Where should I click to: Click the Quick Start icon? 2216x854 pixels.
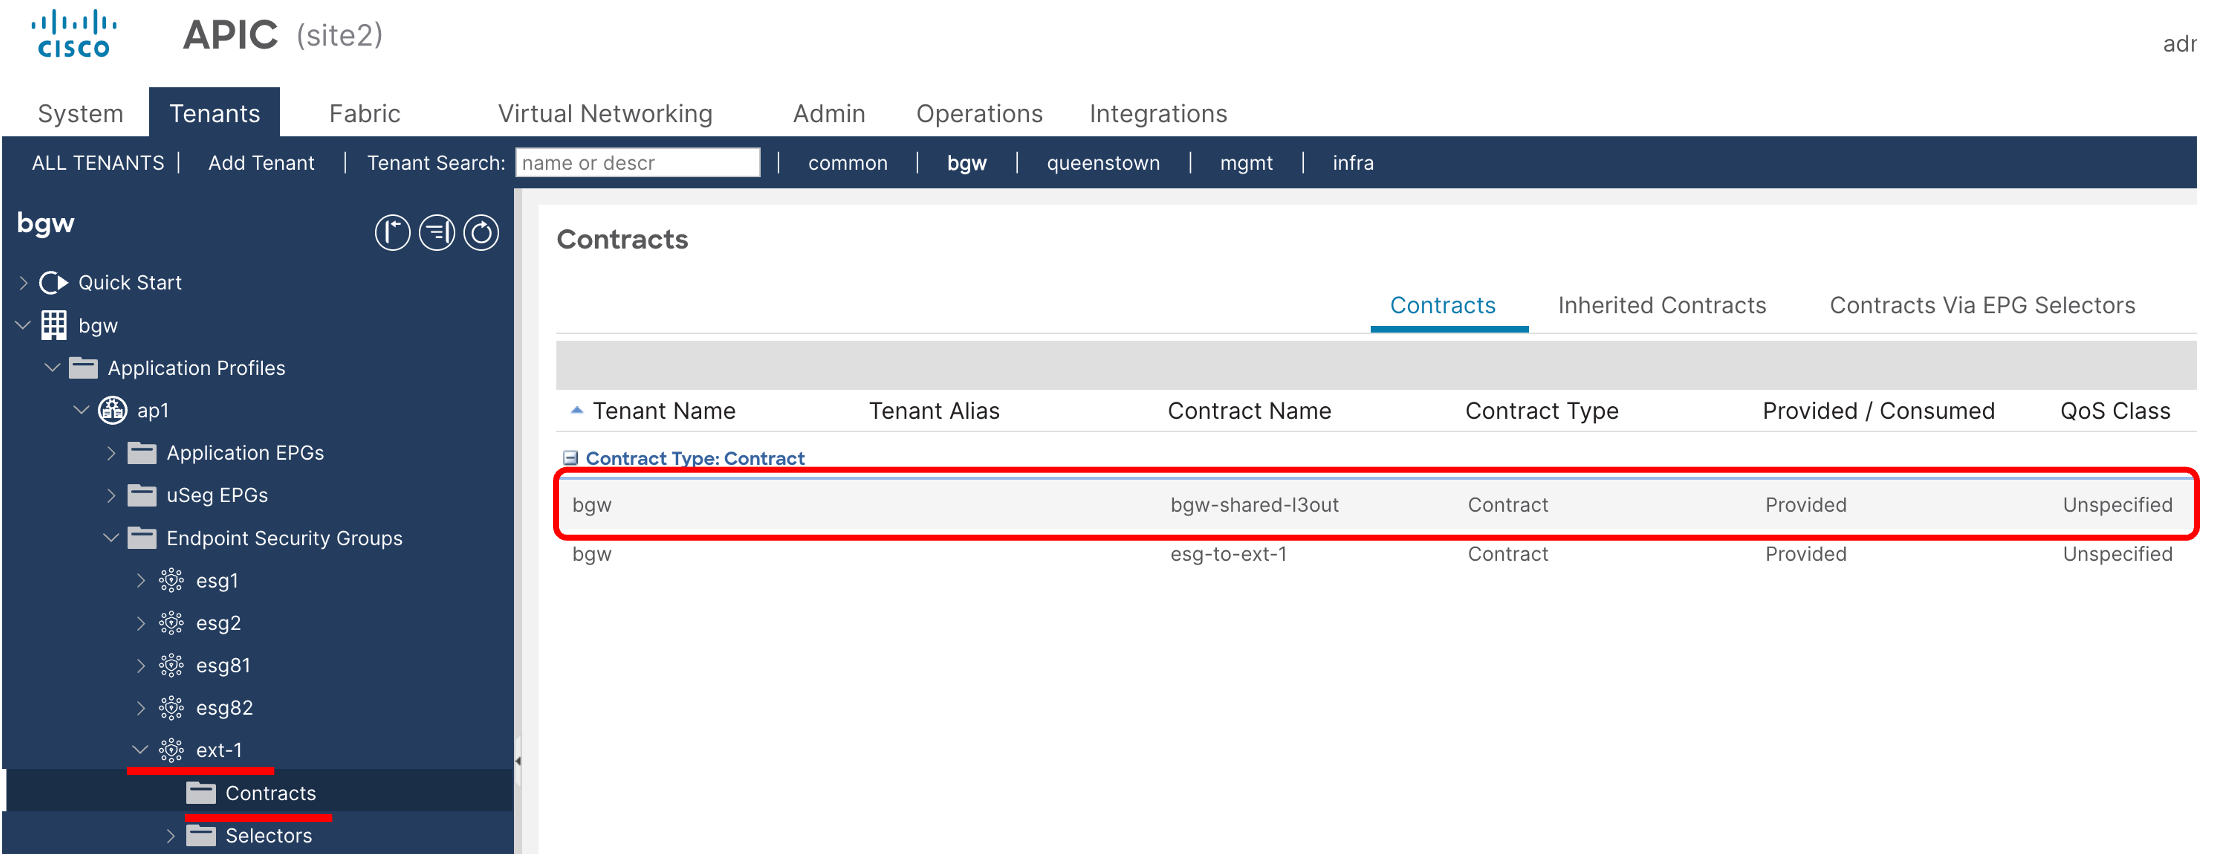(53, 283)
